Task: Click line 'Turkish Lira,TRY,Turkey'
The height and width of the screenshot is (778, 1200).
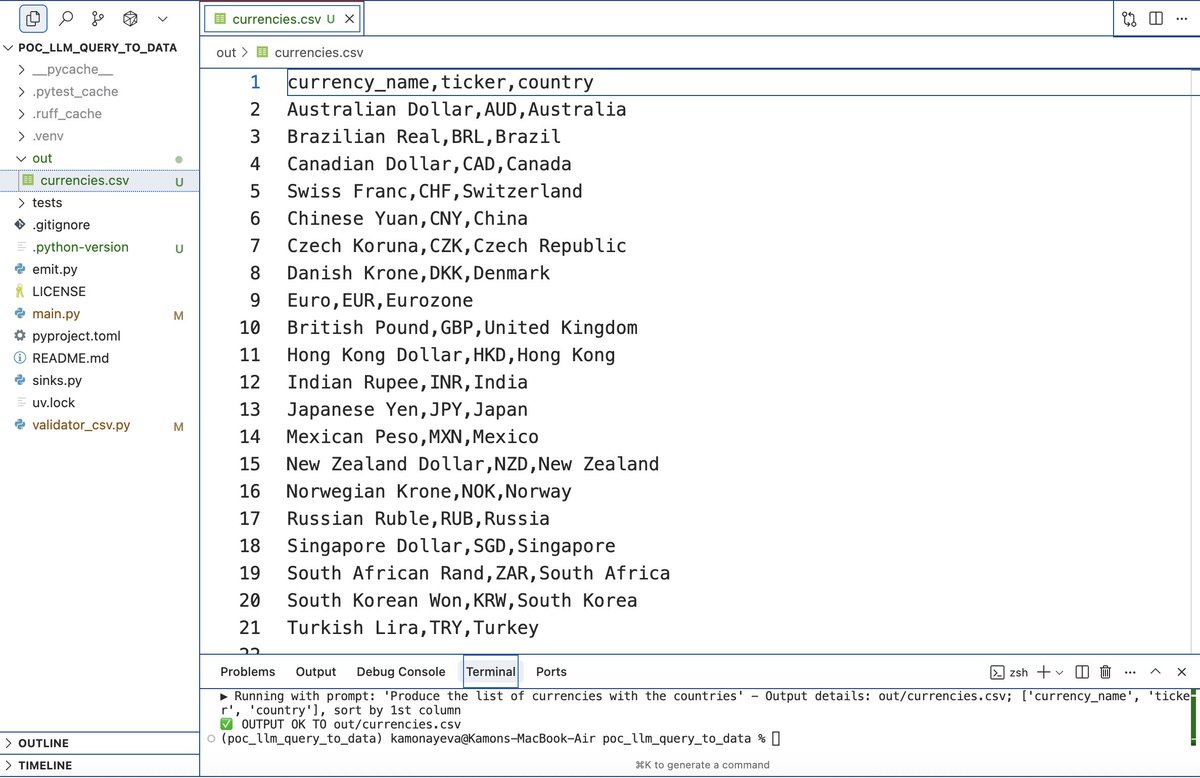Action: pos(413,628)
